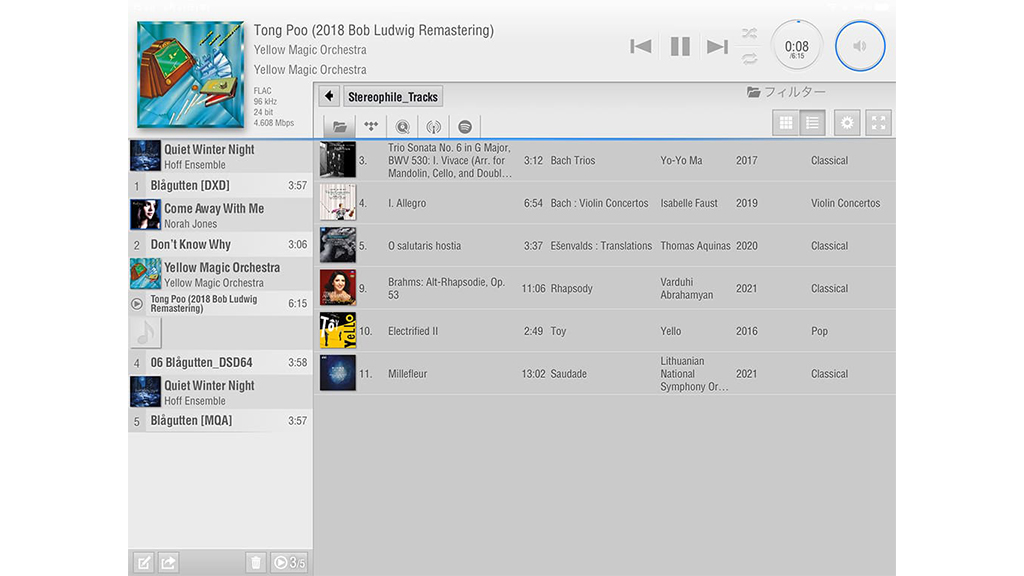Screen dimensions: 1024x576
Task: Click the now-playing album artwork
Action: pyautogui.click(x=191, y=74)
